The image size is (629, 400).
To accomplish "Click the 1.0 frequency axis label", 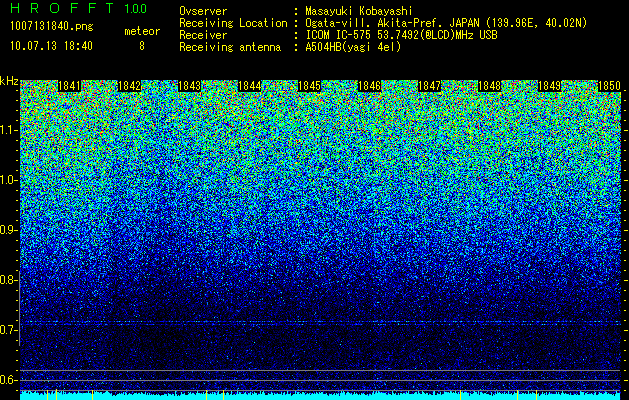I will tap(8, 180).
